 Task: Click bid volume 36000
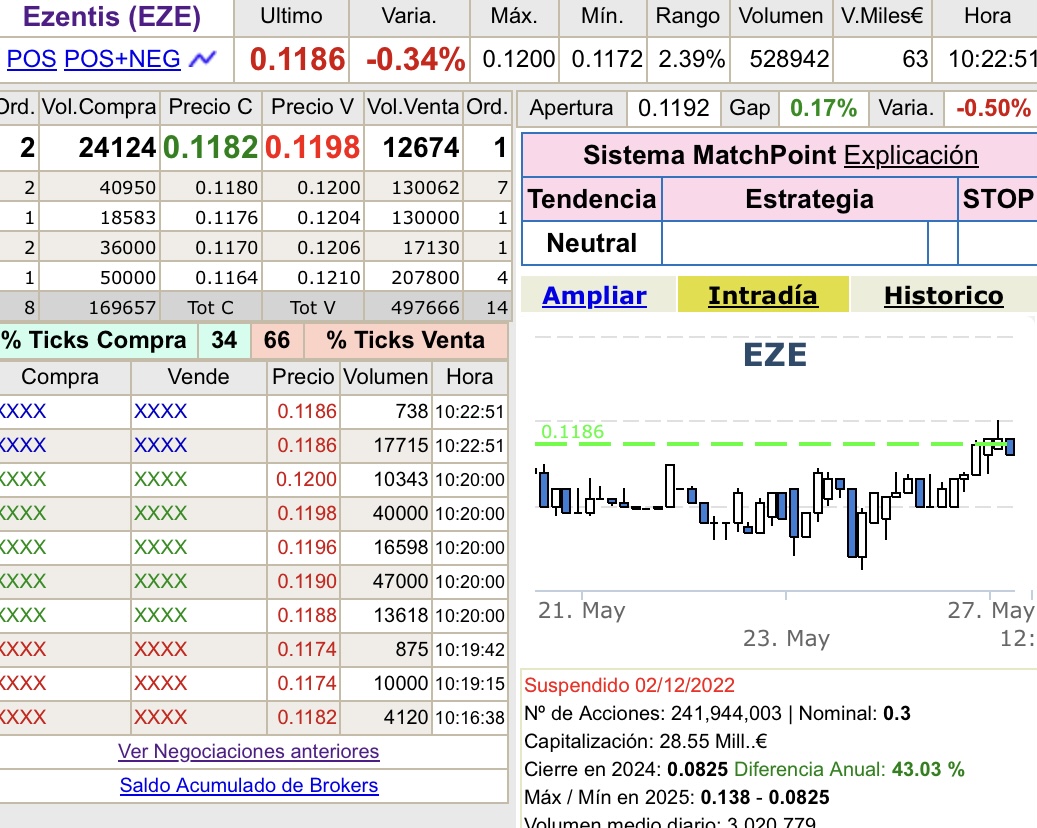(128, 247)
